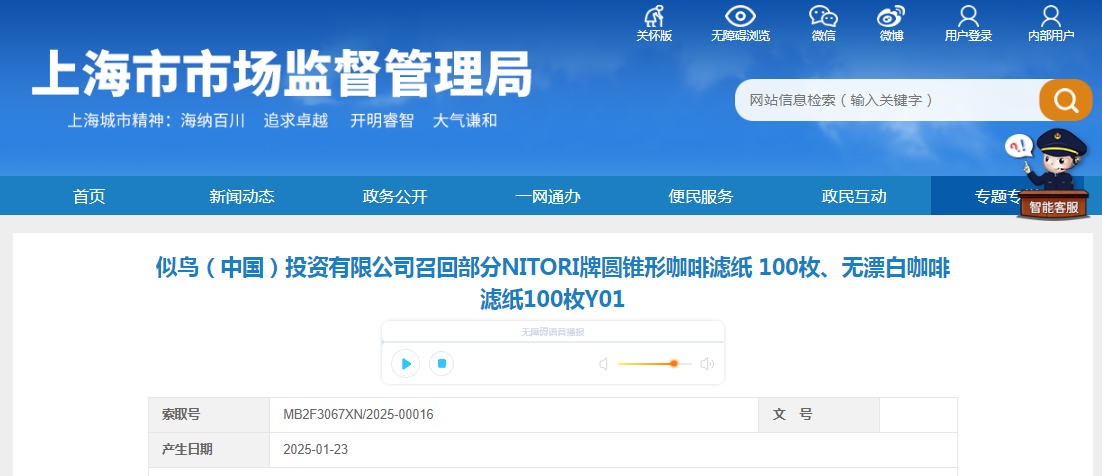
Task: Open 一网通办 navigation item
Action: pos(548,196)
